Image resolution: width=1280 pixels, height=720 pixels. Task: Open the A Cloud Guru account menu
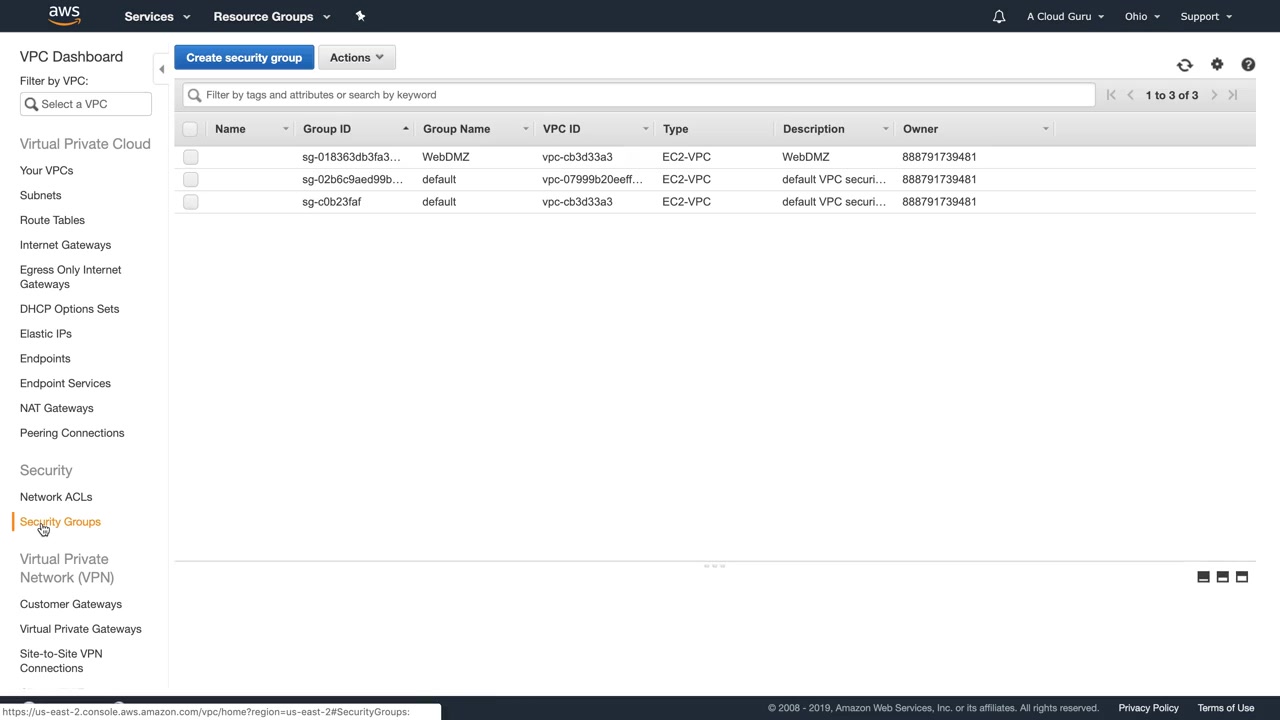1065,16
